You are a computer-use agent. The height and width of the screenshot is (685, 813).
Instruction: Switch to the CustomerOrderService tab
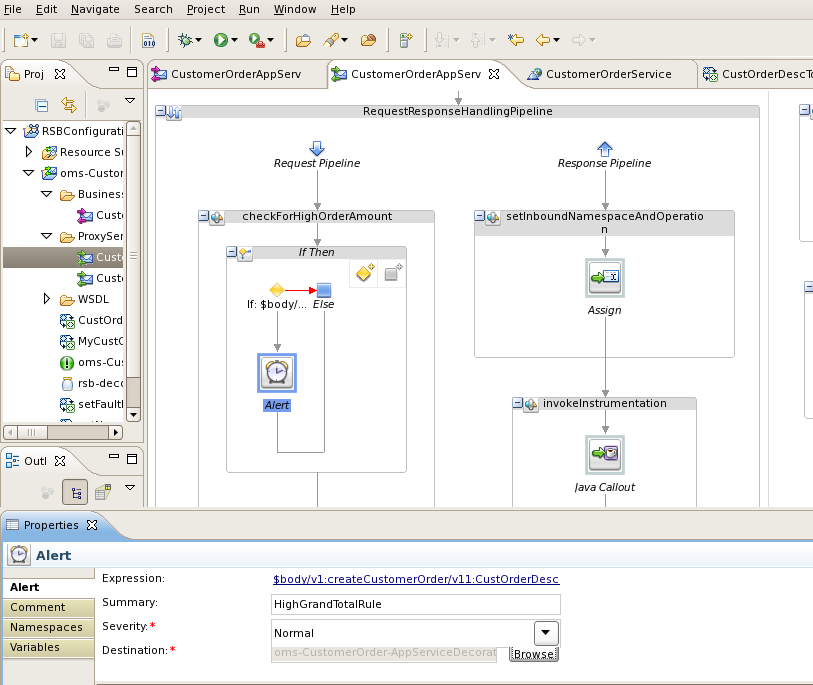pyautogui.click(x=607, y=74)
